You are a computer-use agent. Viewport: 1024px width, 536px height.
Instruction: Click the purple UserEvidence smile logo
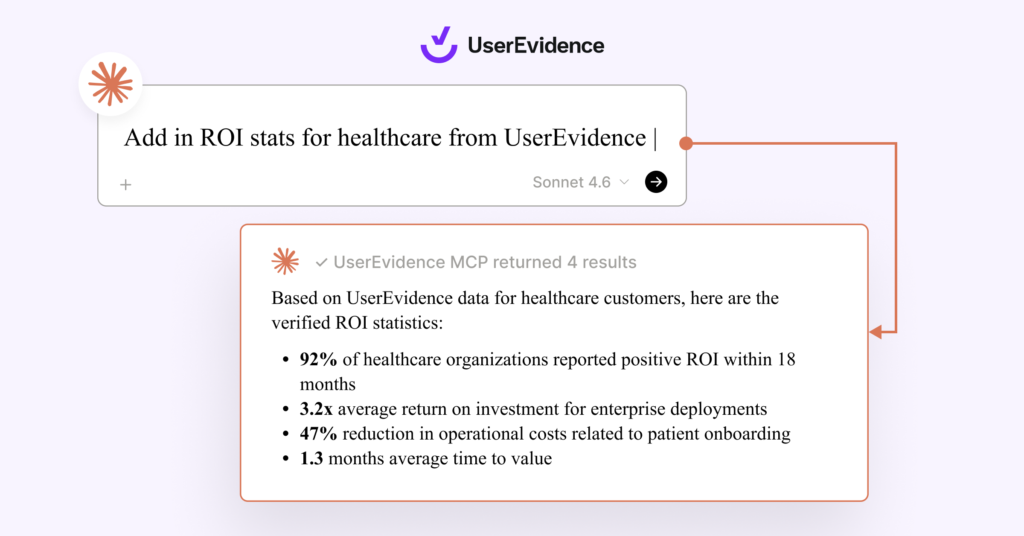click(x=438, y=45)
